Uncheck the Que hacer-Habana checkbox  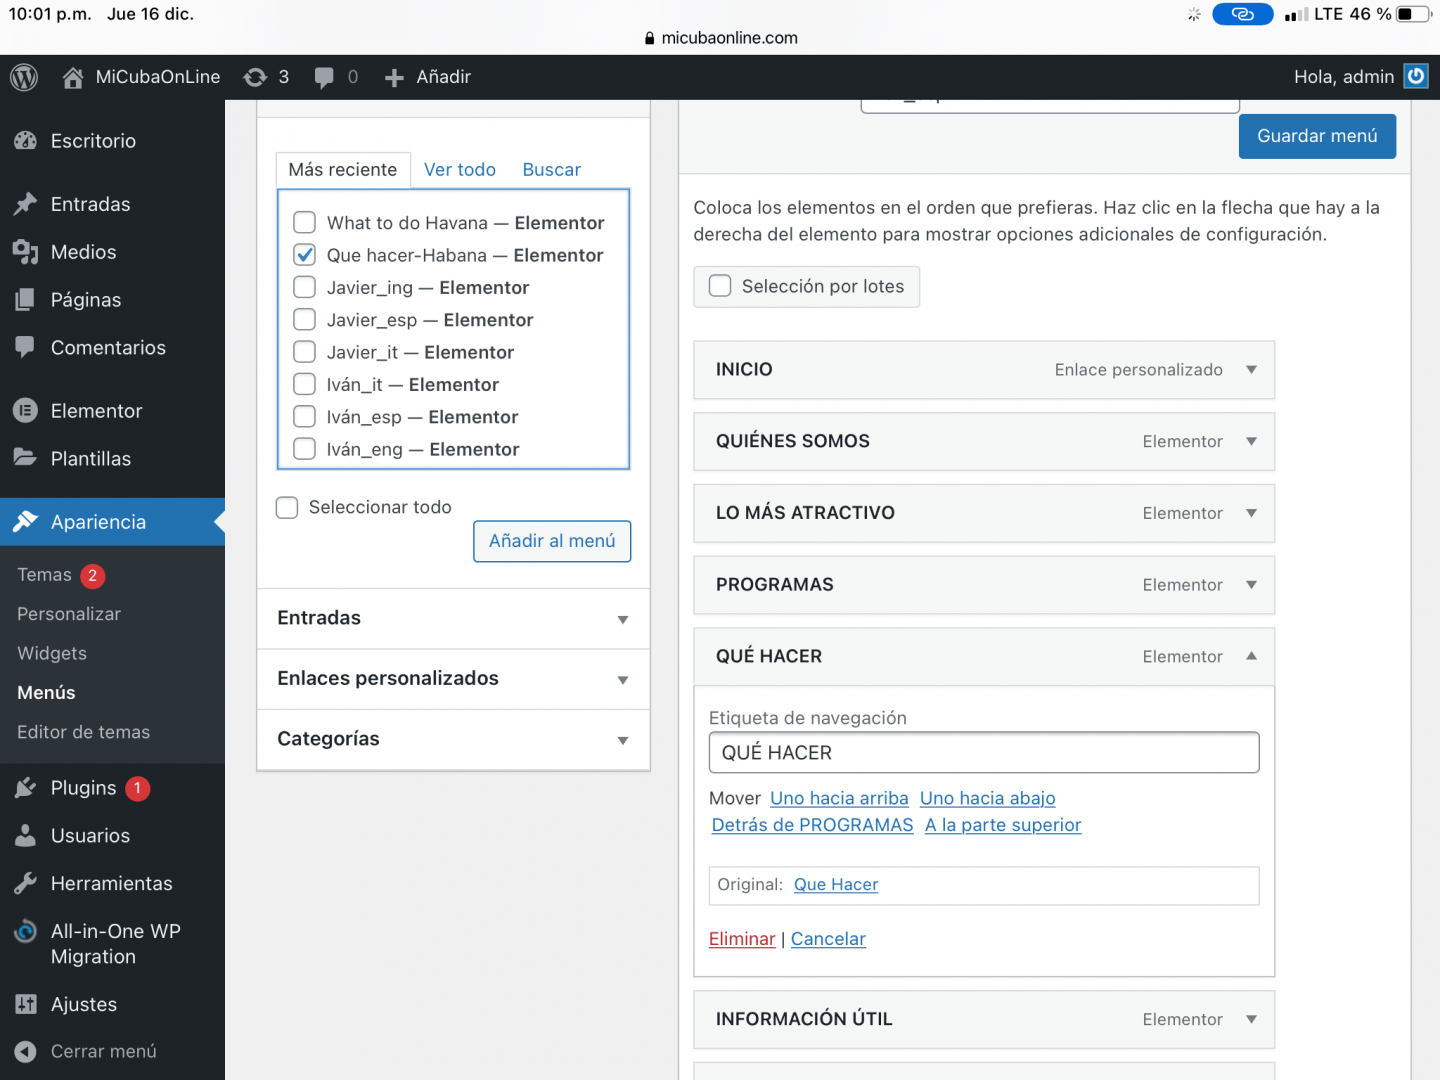305,255
